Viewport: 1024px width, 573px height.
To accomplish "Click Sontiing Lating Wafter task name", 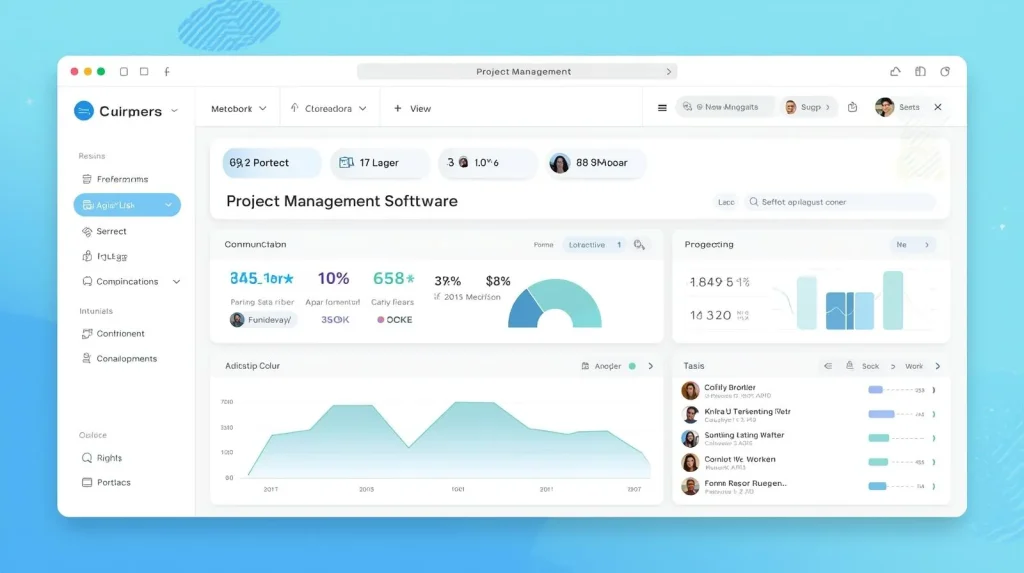I will 744,435.
